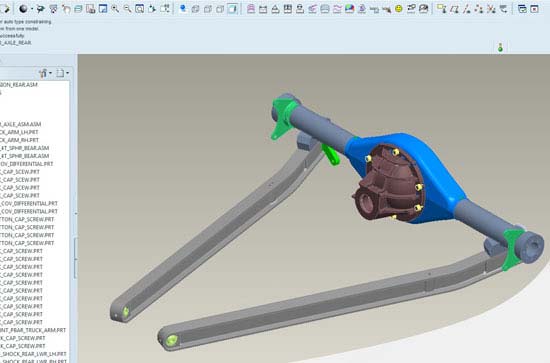The image size is (550, 363).
Task: Select the blue model display icon
Action: point(182,9)
